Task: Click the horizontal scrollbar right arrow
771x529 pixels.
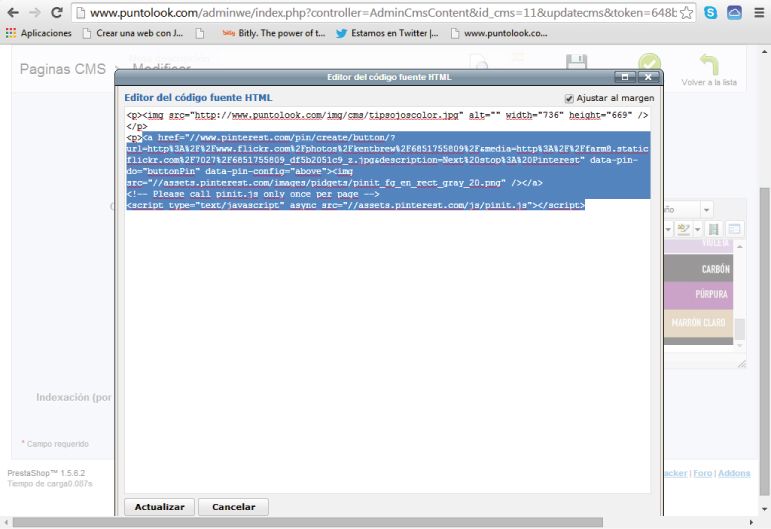Action: click(x=751, y=522)
